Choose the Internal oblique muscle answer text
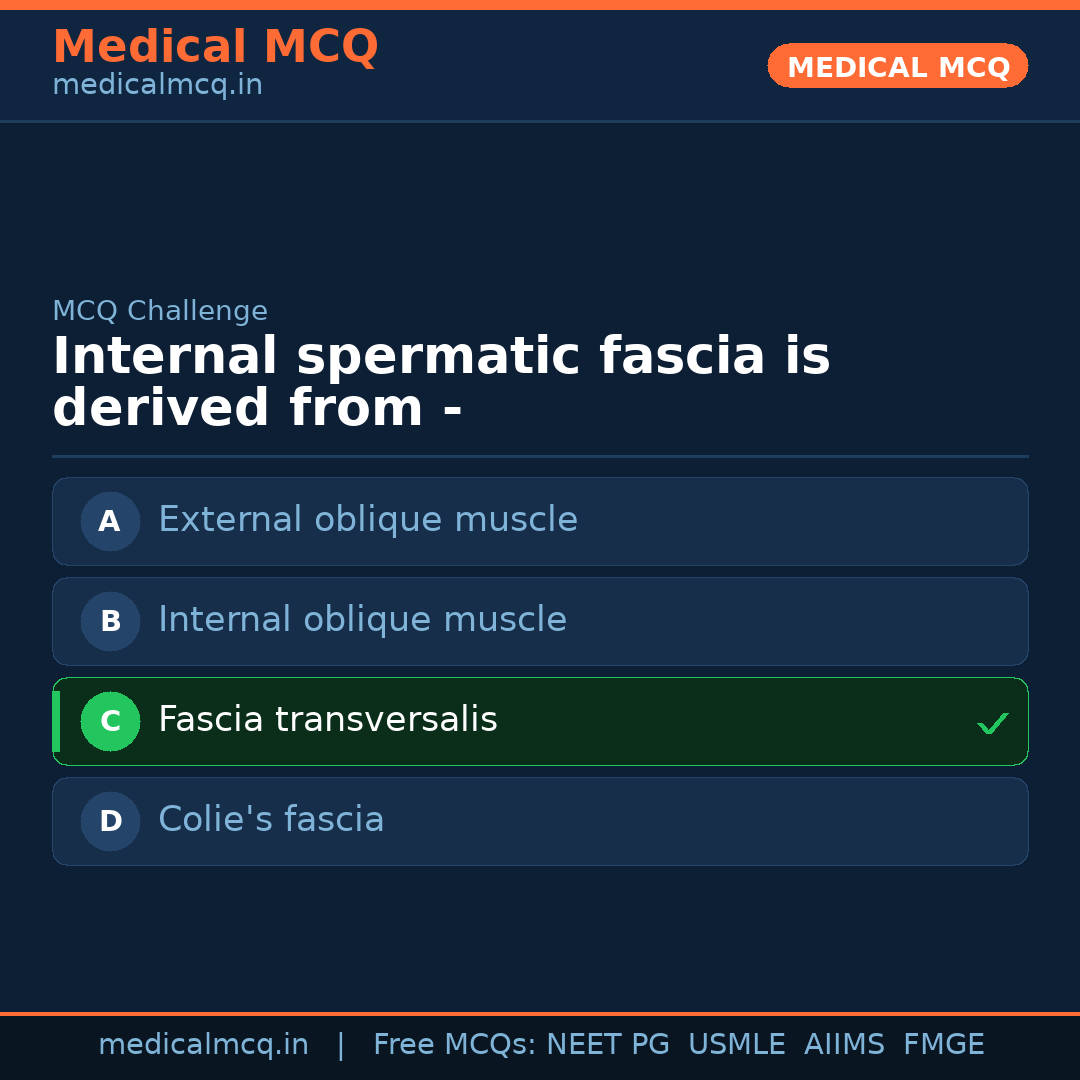Image resolution: width=1080 pixels, height=1080 pixels. (362, 620)
